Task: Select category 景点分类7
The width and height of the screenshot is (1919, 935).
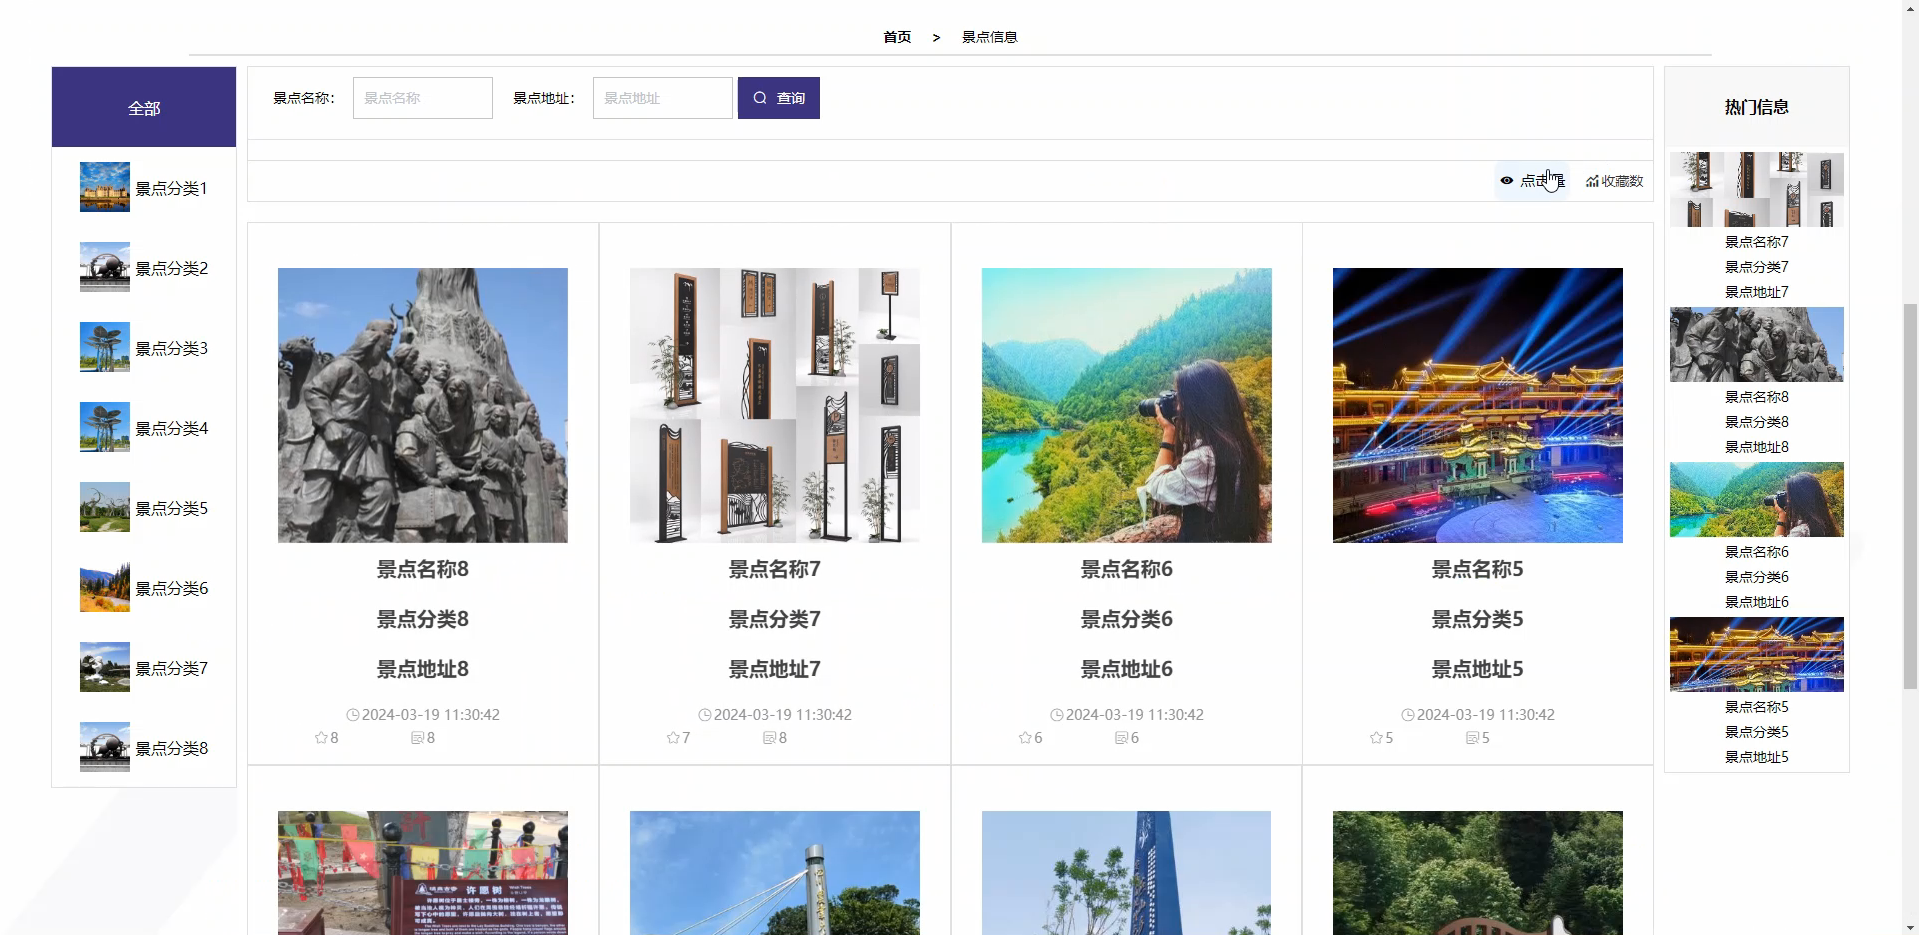Action: pyautogui.click(x=144, y=668)
